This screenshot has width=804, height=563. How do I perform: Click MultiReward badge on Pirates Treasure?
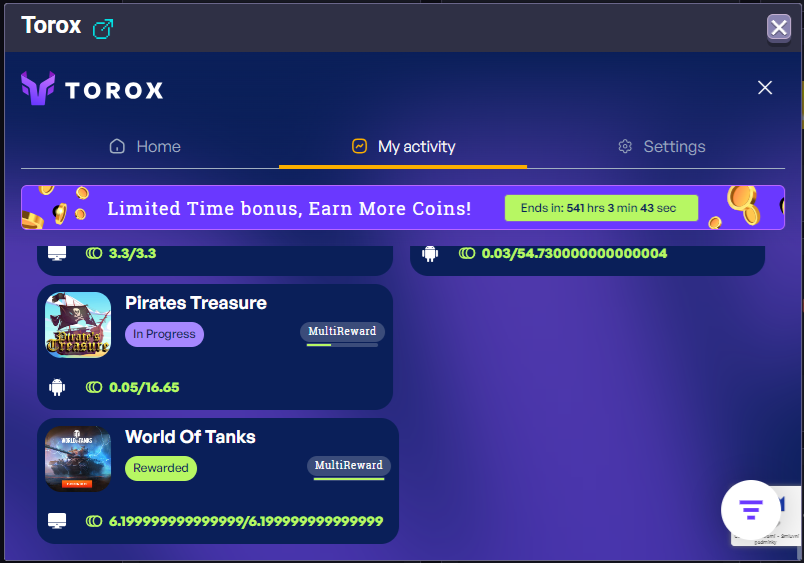click(342, 331)
